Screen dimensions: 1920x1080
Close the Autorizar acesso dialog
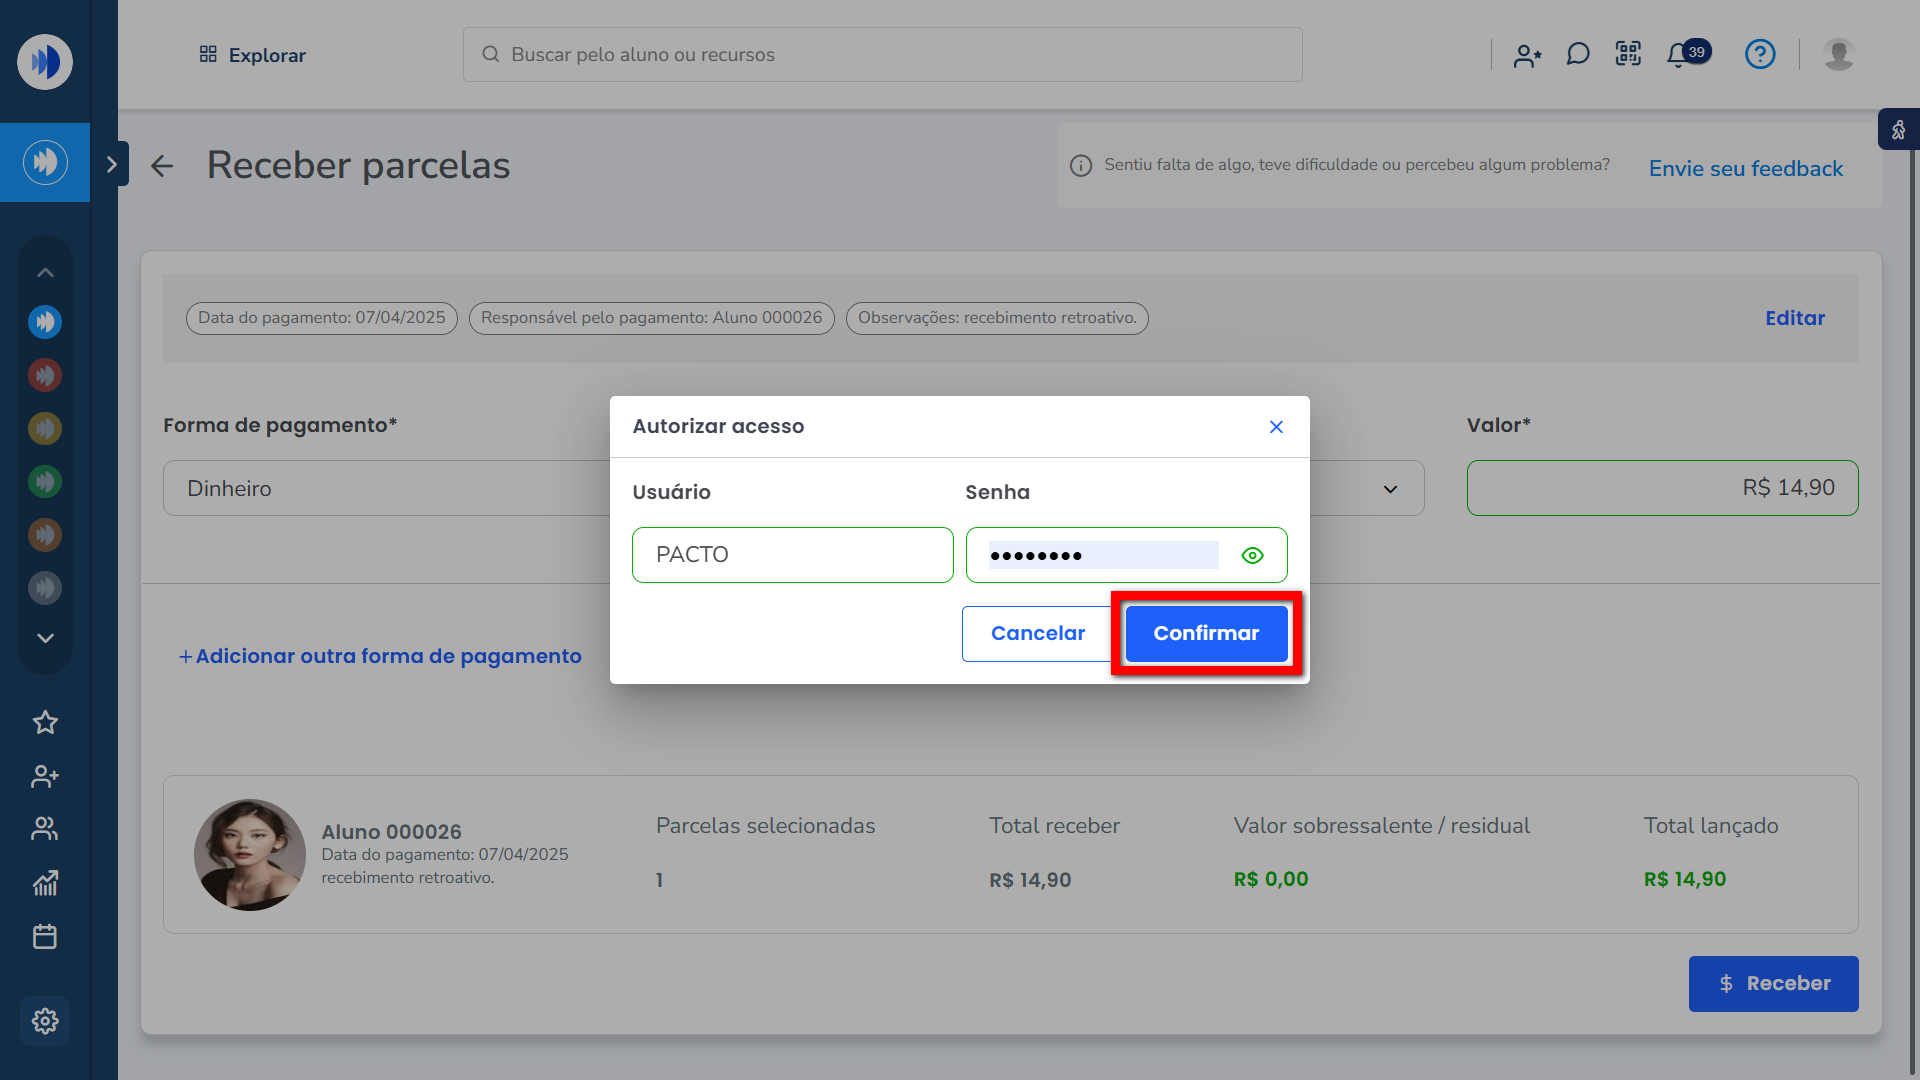click(1276, 427)
